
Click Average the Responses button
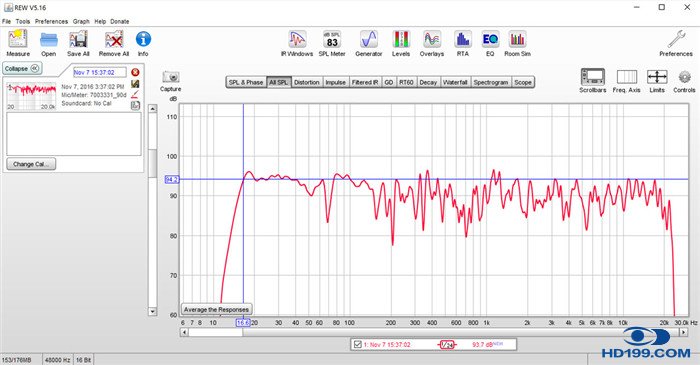217,309
